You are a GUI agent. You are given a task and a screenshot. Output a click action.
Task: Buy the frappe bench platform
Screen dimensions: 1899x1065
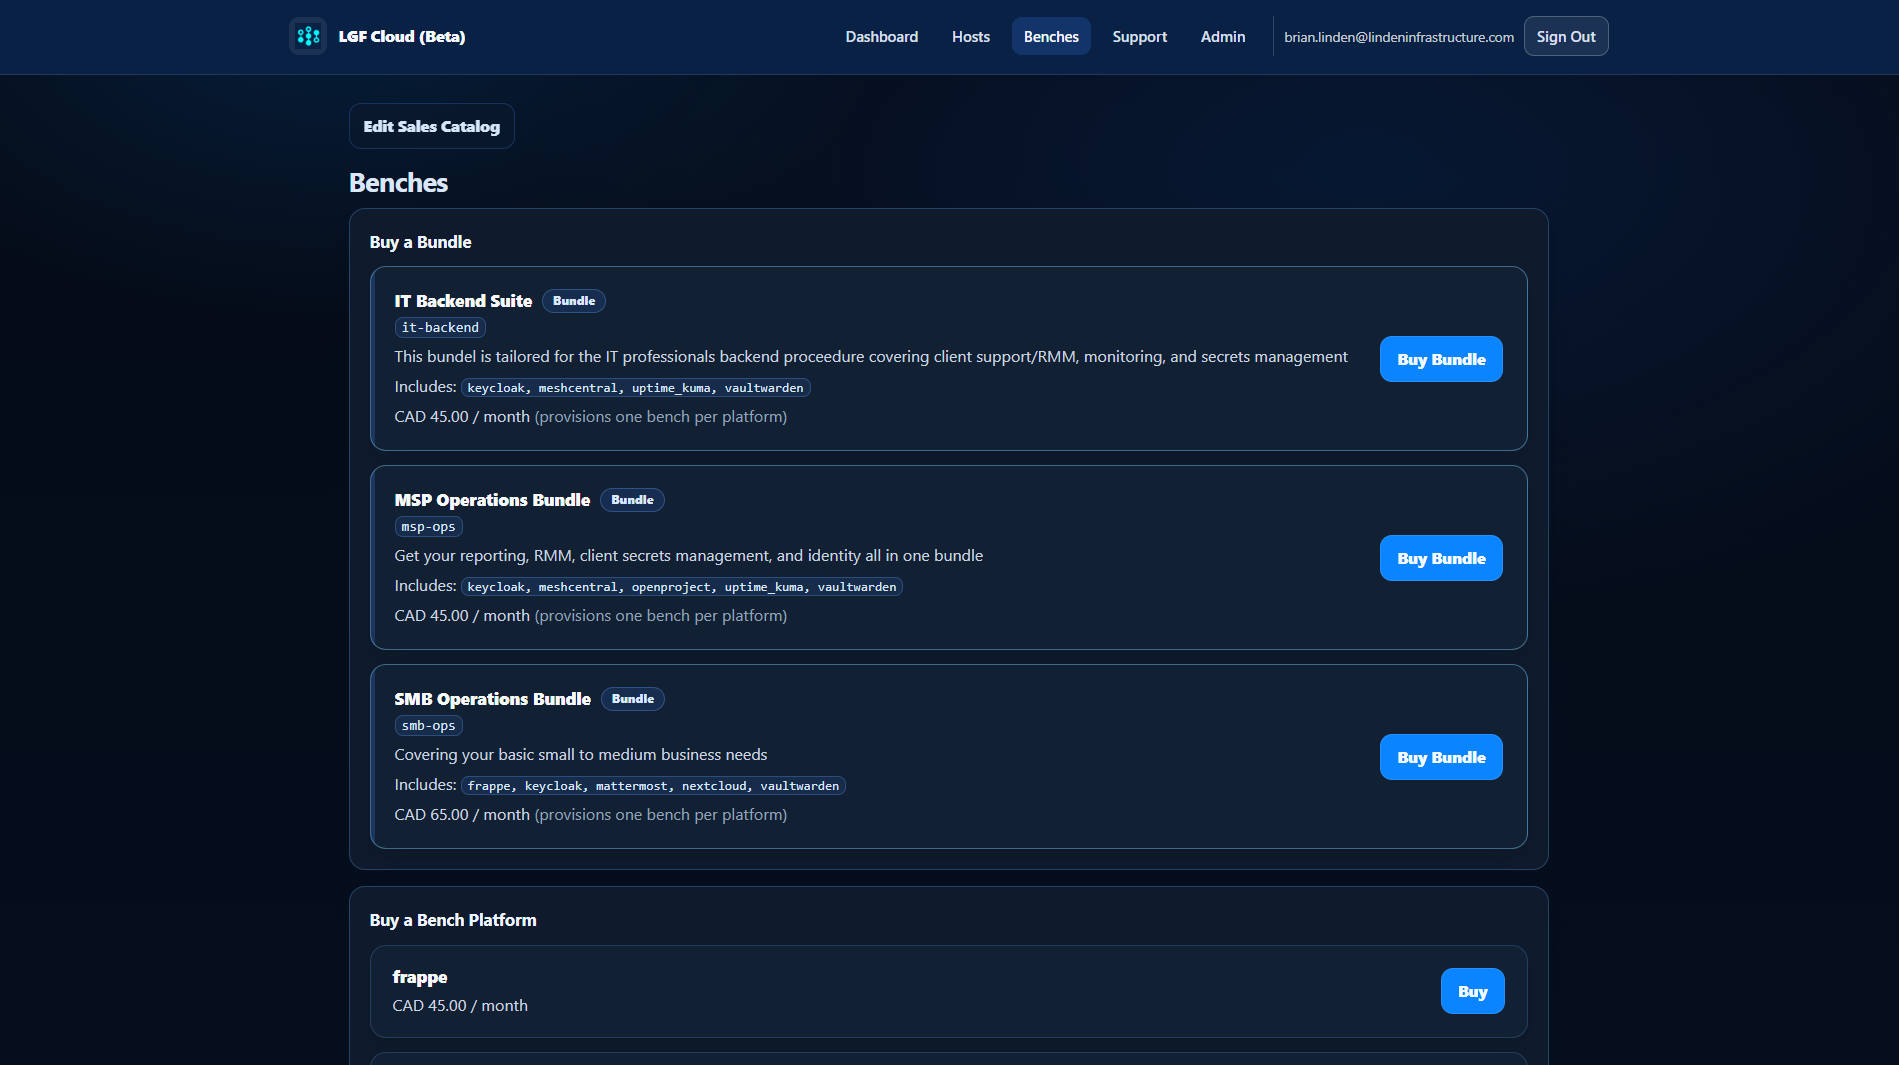point(1472,991)
